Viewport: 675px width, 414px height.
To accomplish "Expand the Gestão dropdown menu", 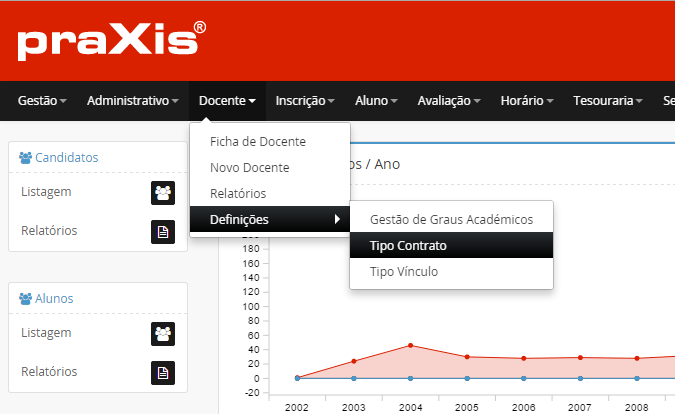I will (42, 101).
